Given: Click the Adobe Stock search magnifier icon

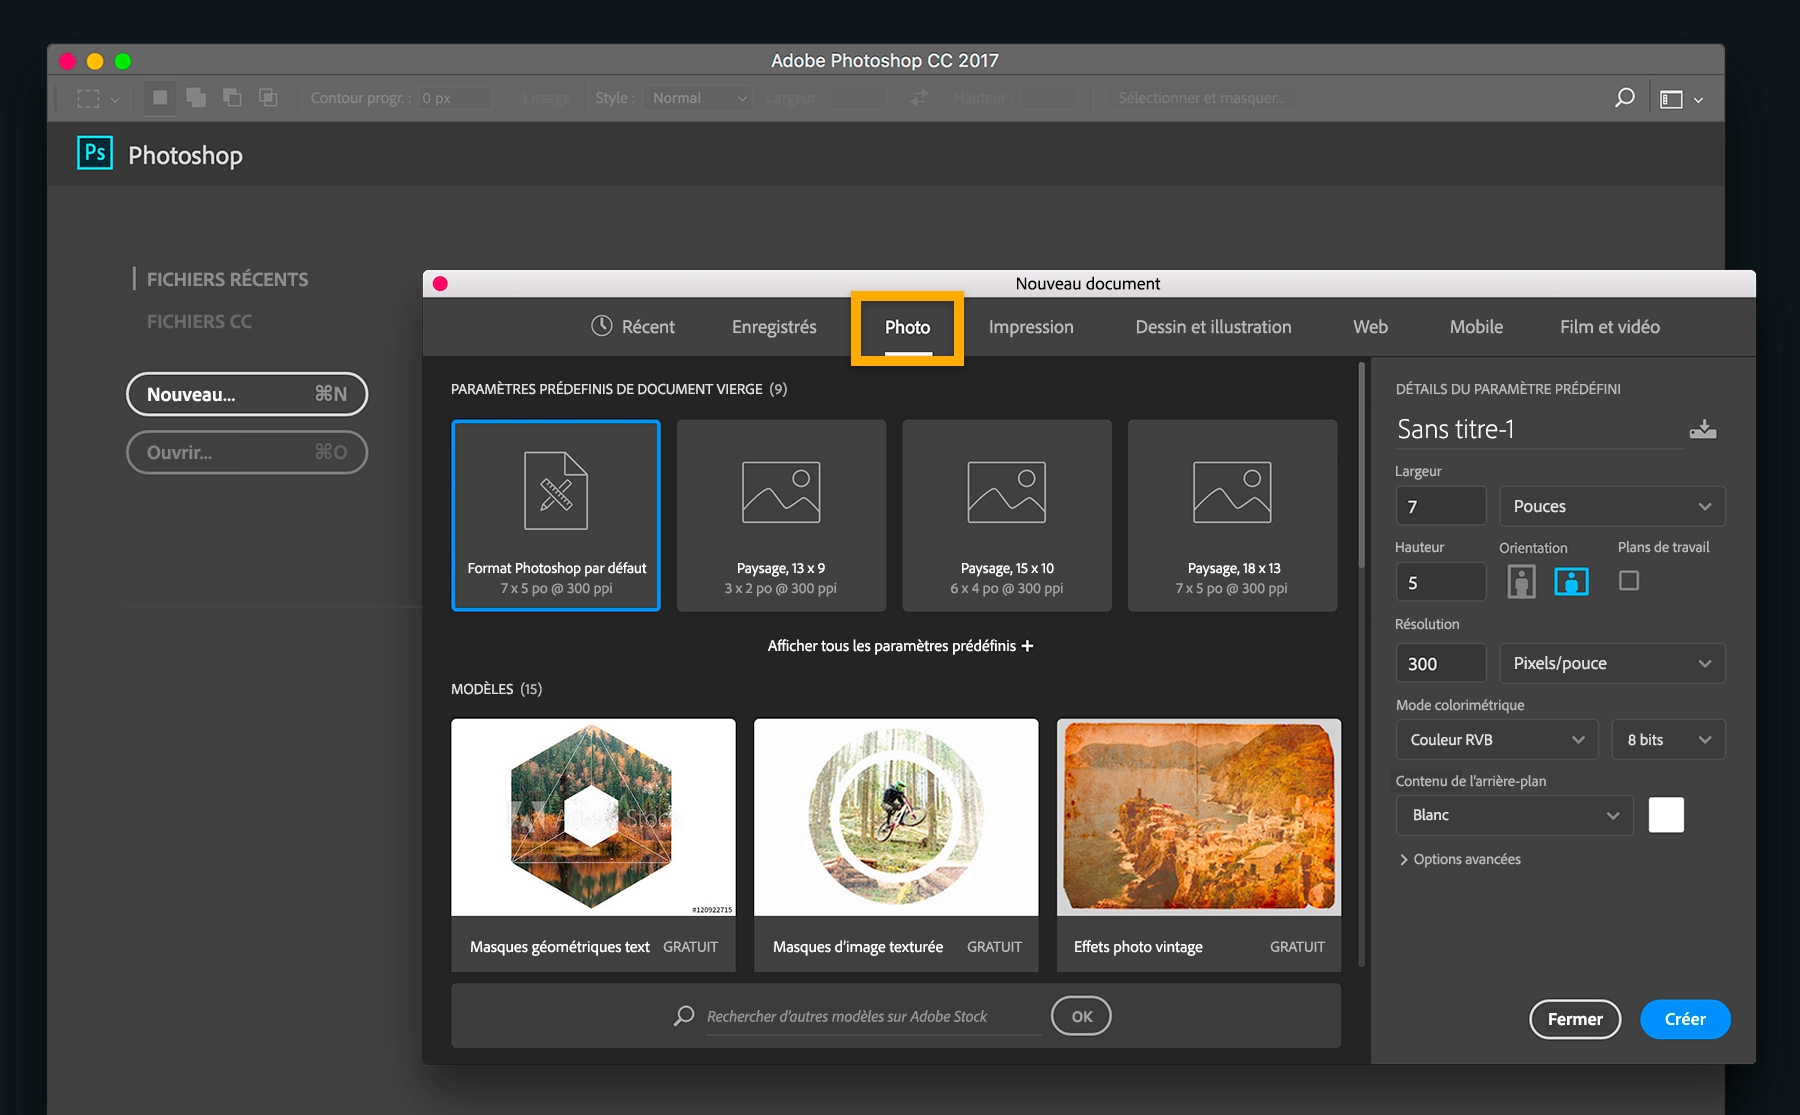Looking at the screenshot, I should tap(684, 1016).
